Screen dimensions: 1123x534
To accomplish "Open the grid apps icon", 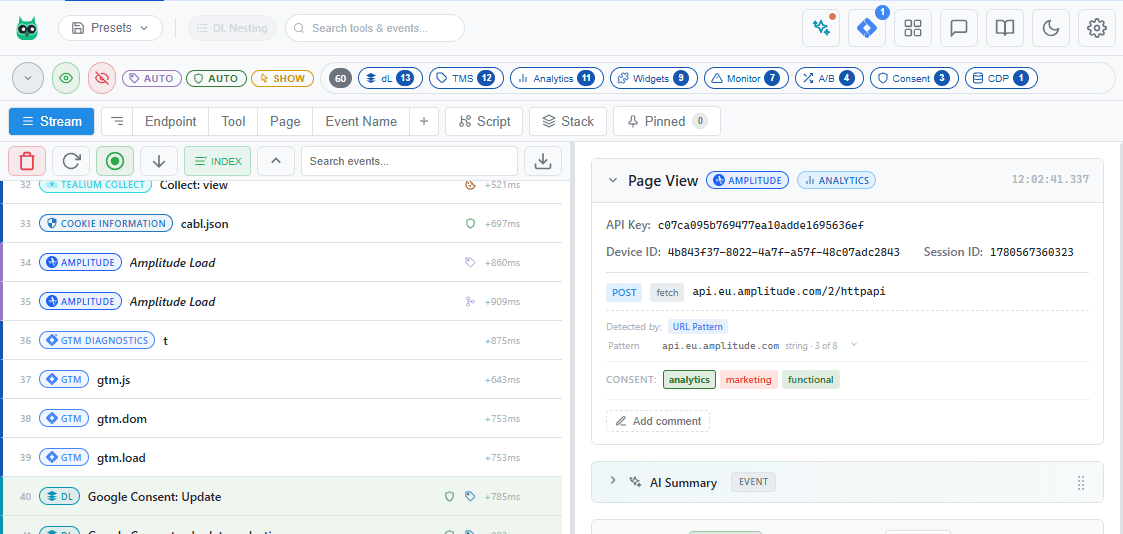I will tap(913, 28).
